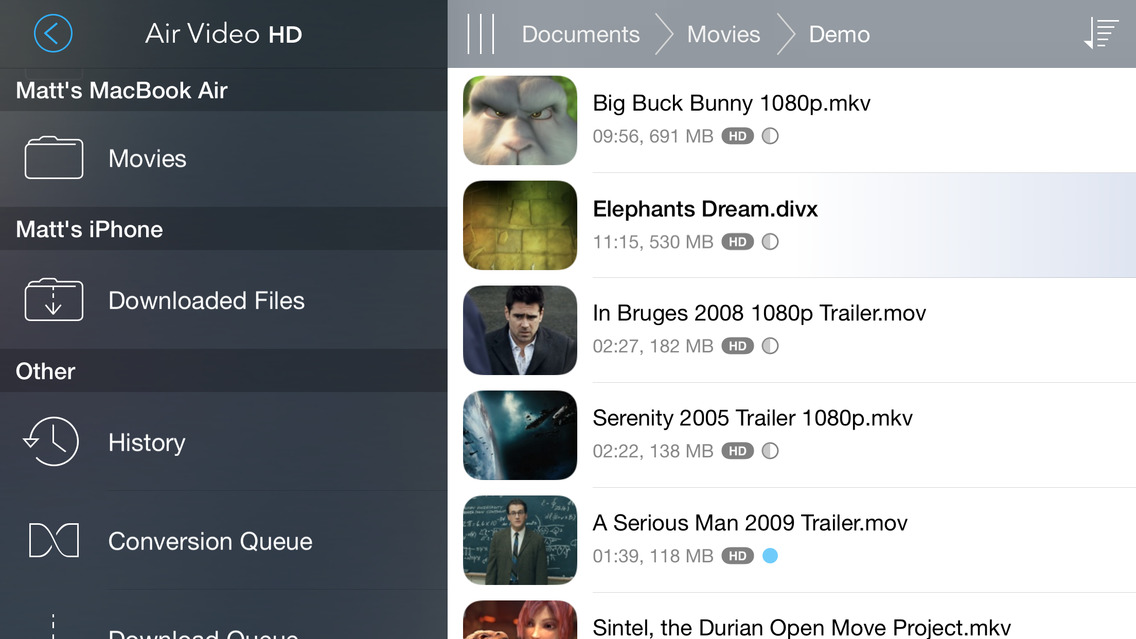The width and height of the screenshot is (1136, 639).
Task: Open the sort order icon
Action: (x=1100, y=34)
